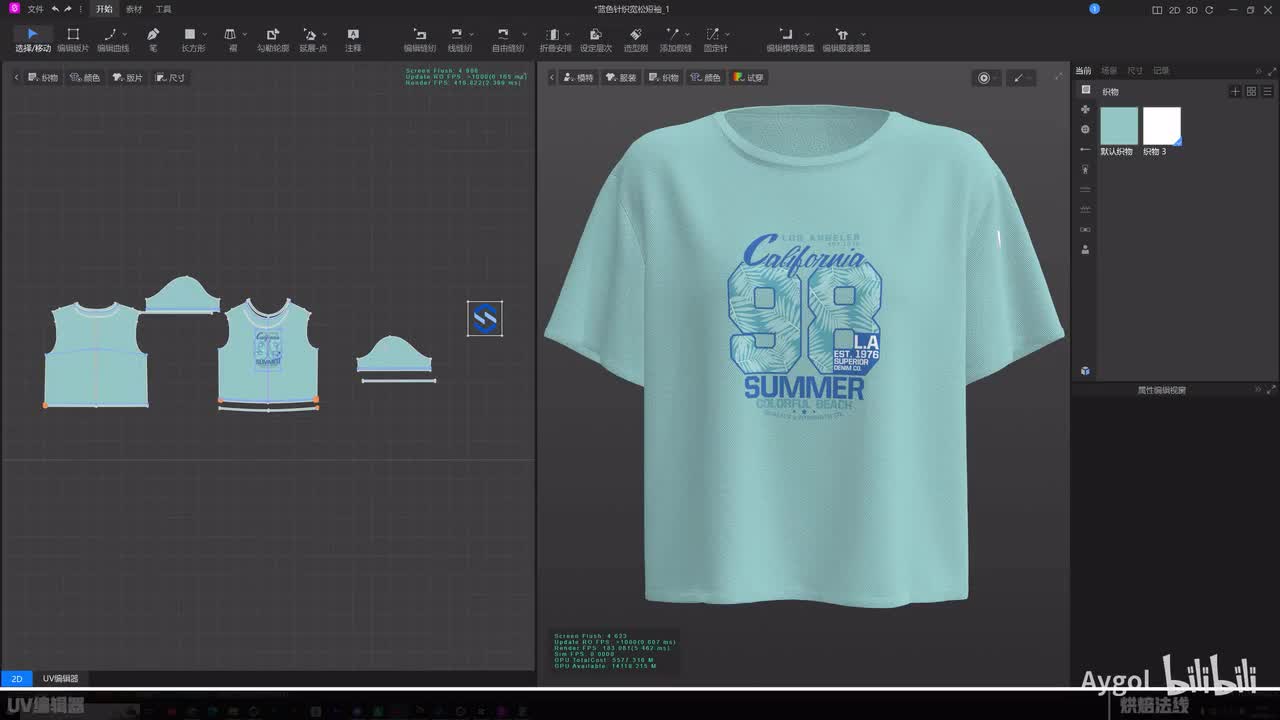Switch to the 开始 ribbon tab
1280x720 pixels.
point(104,9)
